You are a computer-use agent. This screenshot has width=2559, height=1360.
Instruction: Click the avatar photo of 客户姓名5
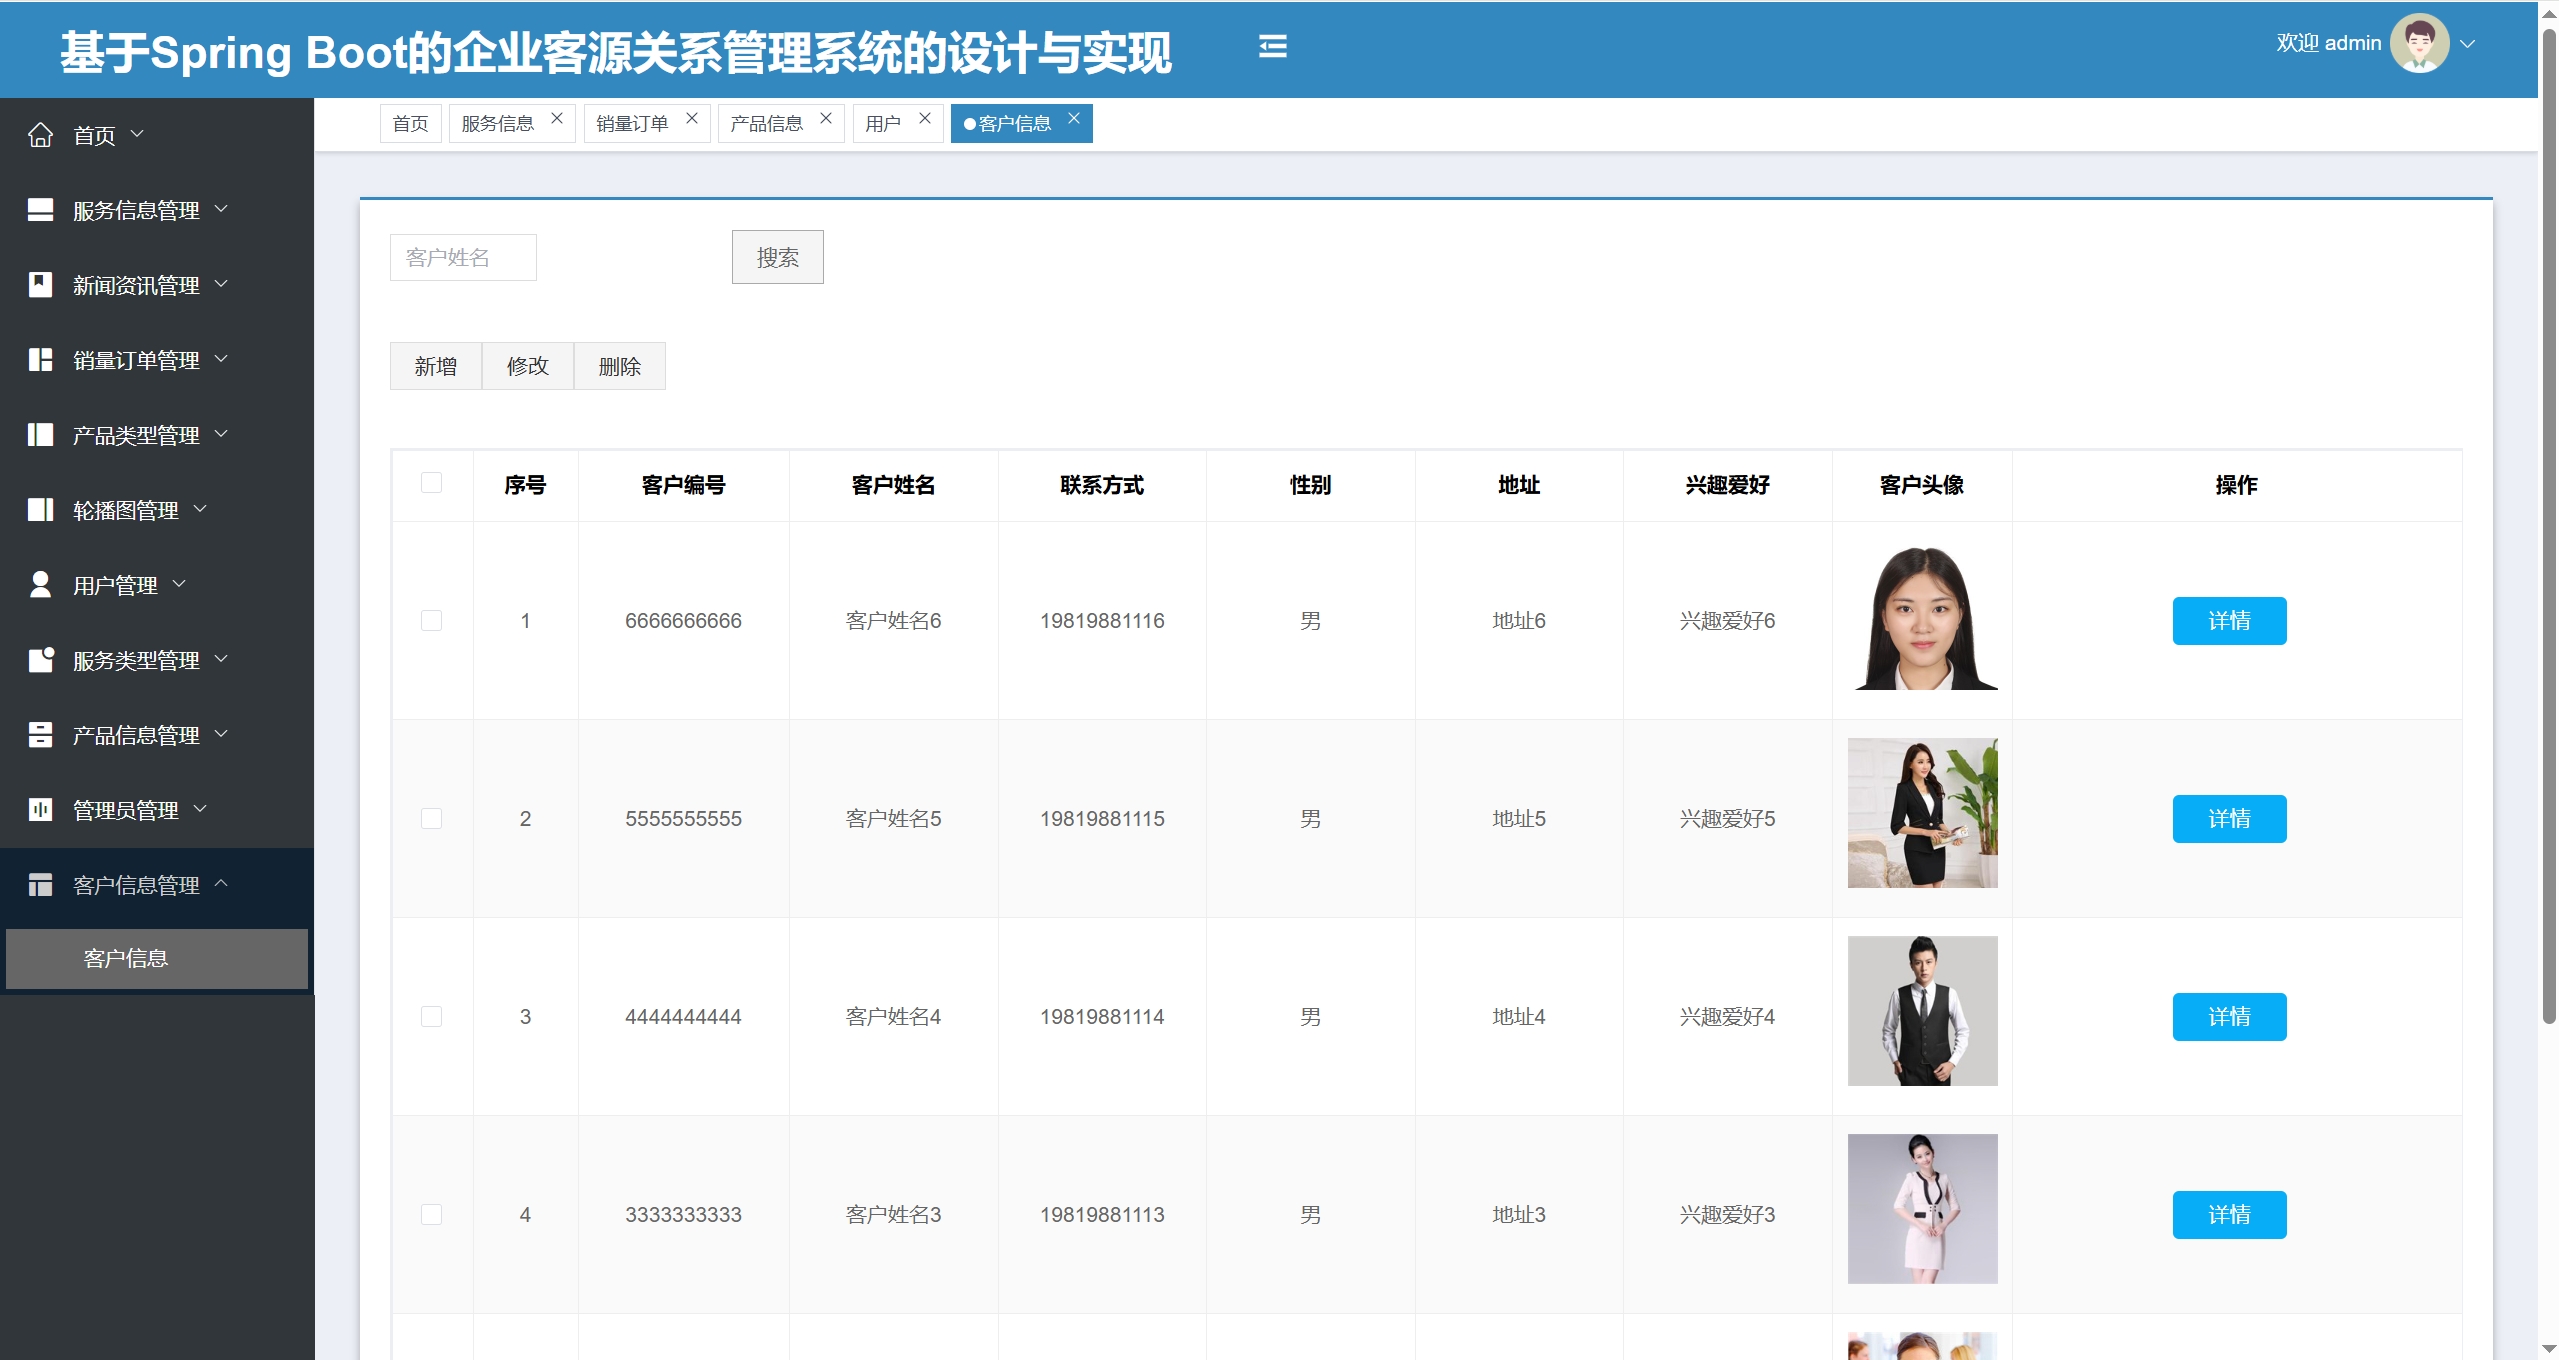click(1923, 813)
